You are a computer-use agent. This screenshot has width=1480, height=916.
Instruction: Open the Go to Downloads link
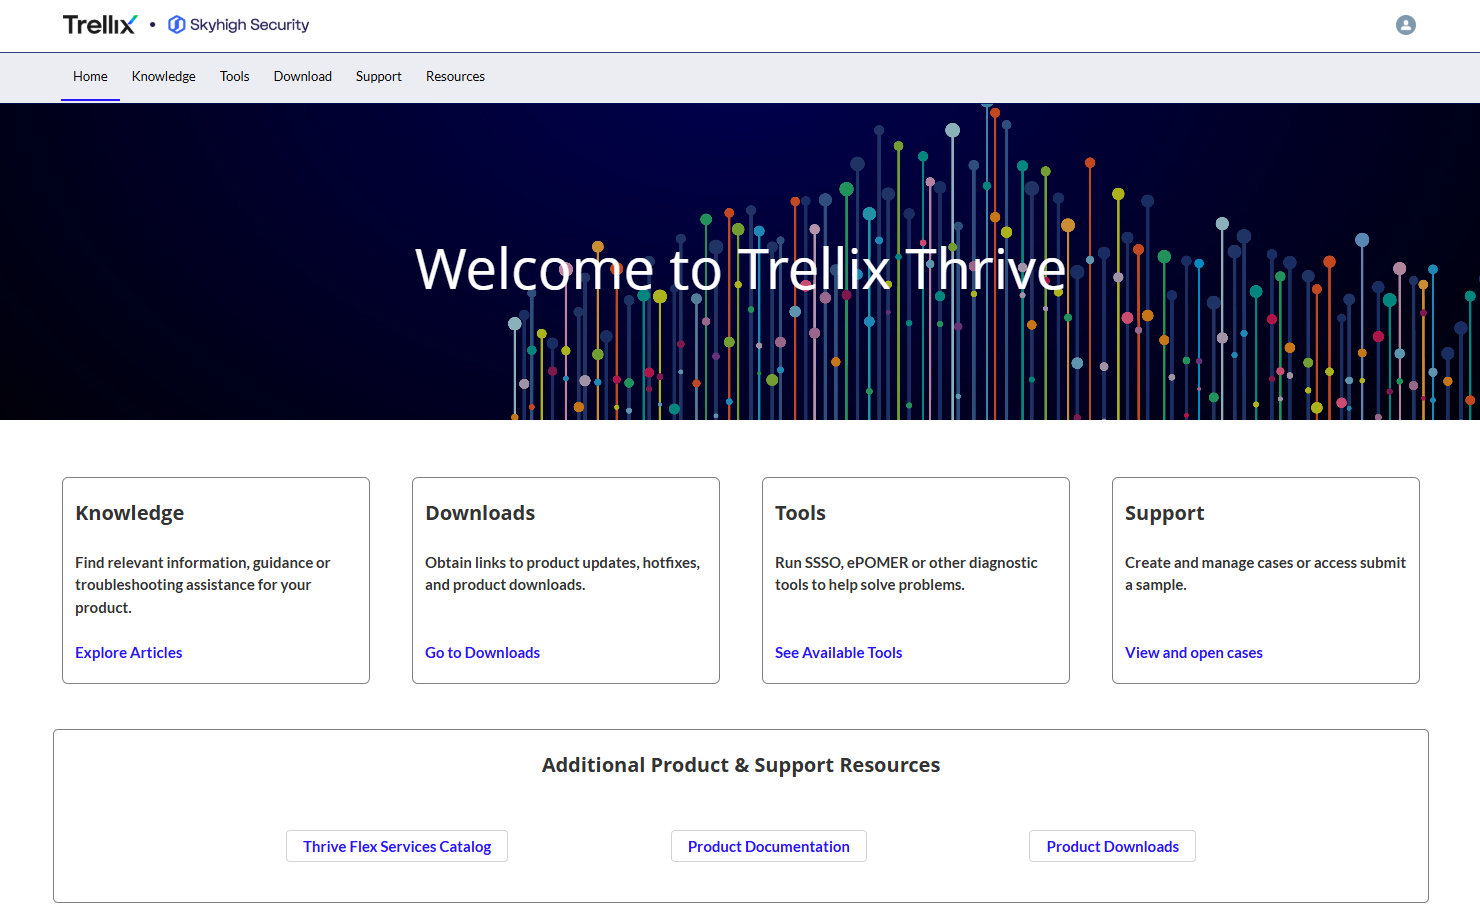pyautogui.click(x=482, y=652)
